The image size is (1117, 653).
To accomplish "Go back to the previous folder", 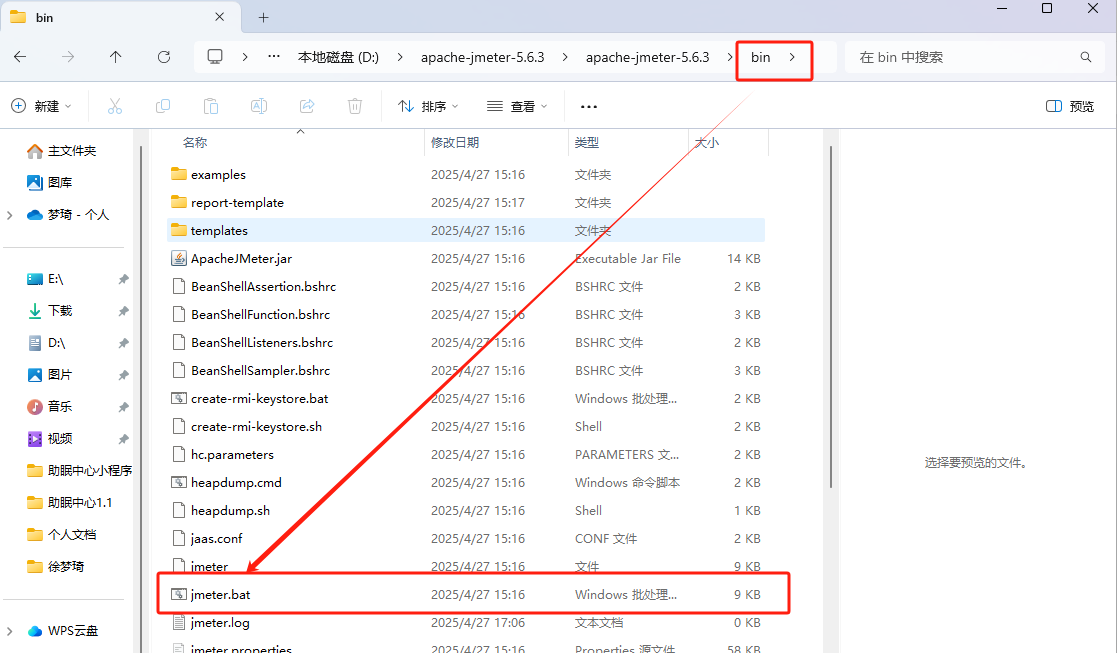I will [20, 57].
